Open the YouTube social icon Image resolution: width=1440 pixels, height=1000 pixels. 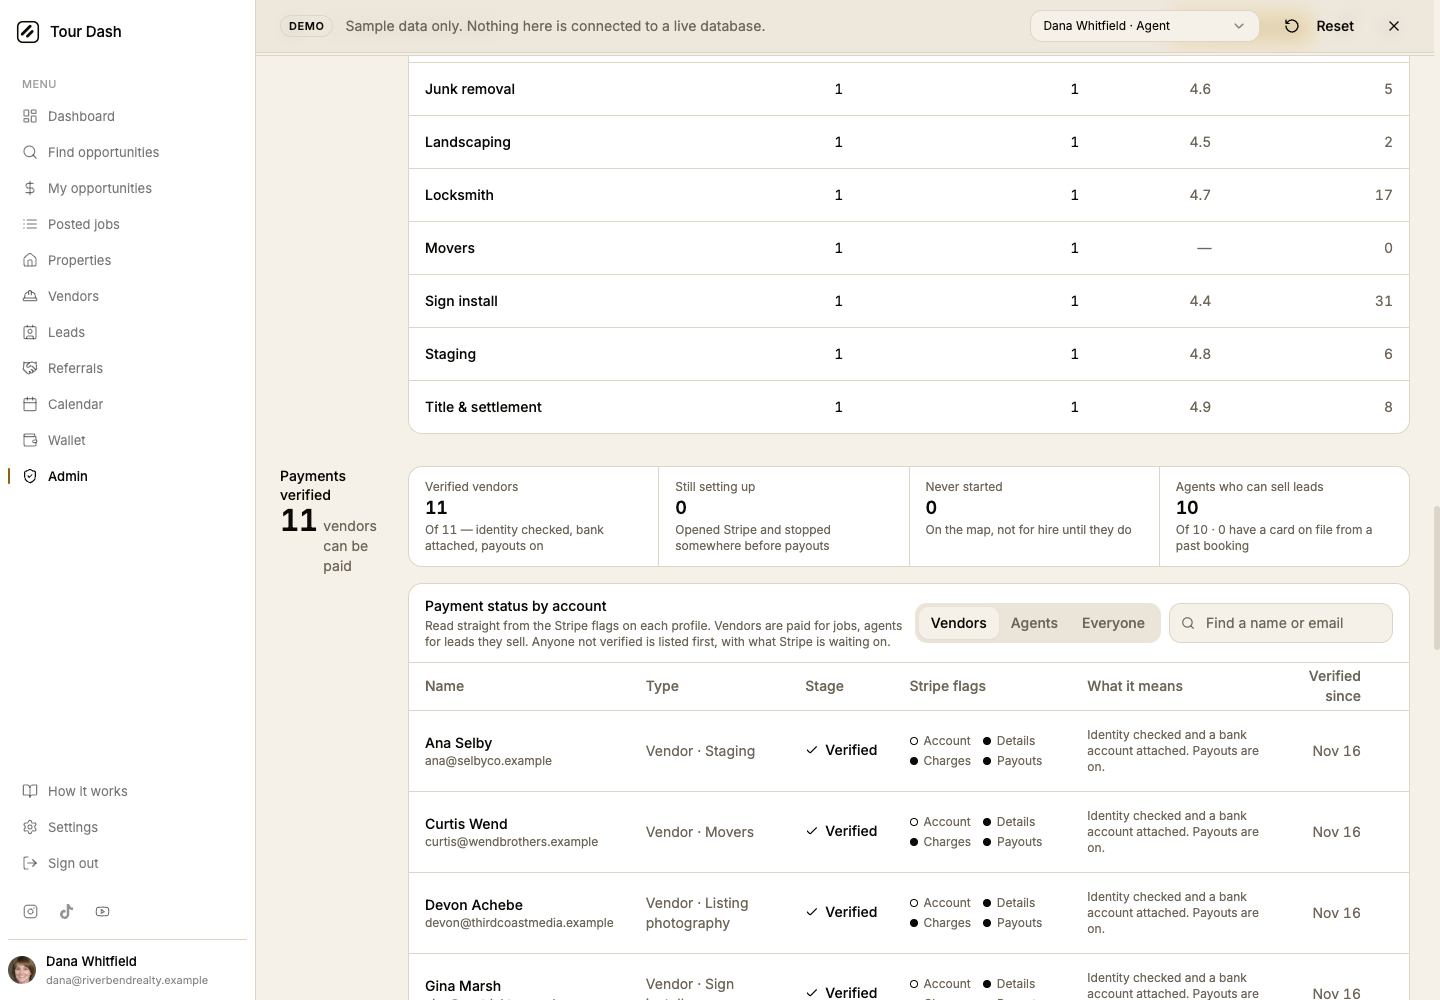[x=102, y=911]
